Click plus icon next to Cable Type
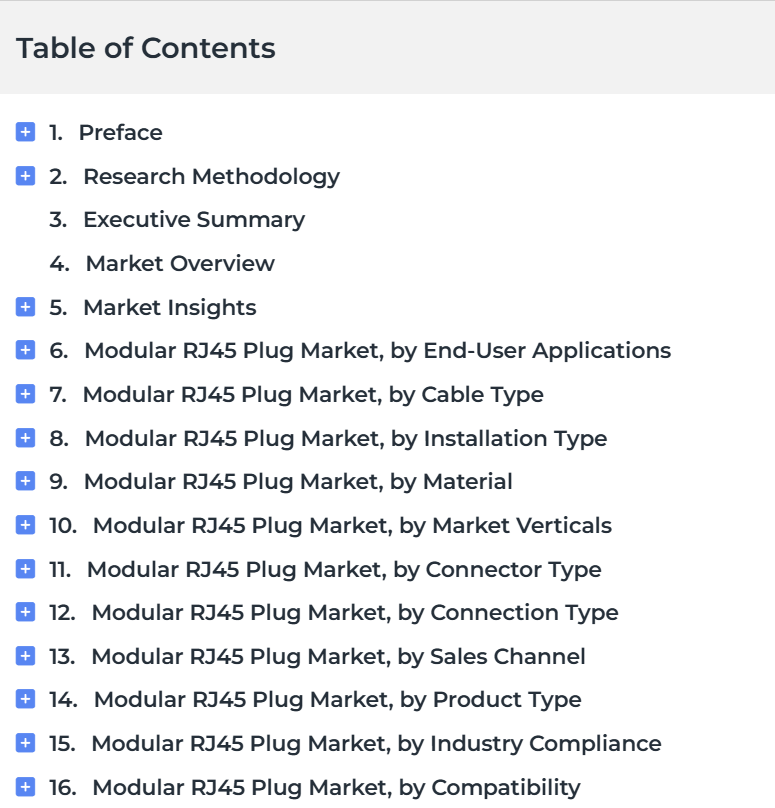 pyautogui.click(x=25, y=394)
